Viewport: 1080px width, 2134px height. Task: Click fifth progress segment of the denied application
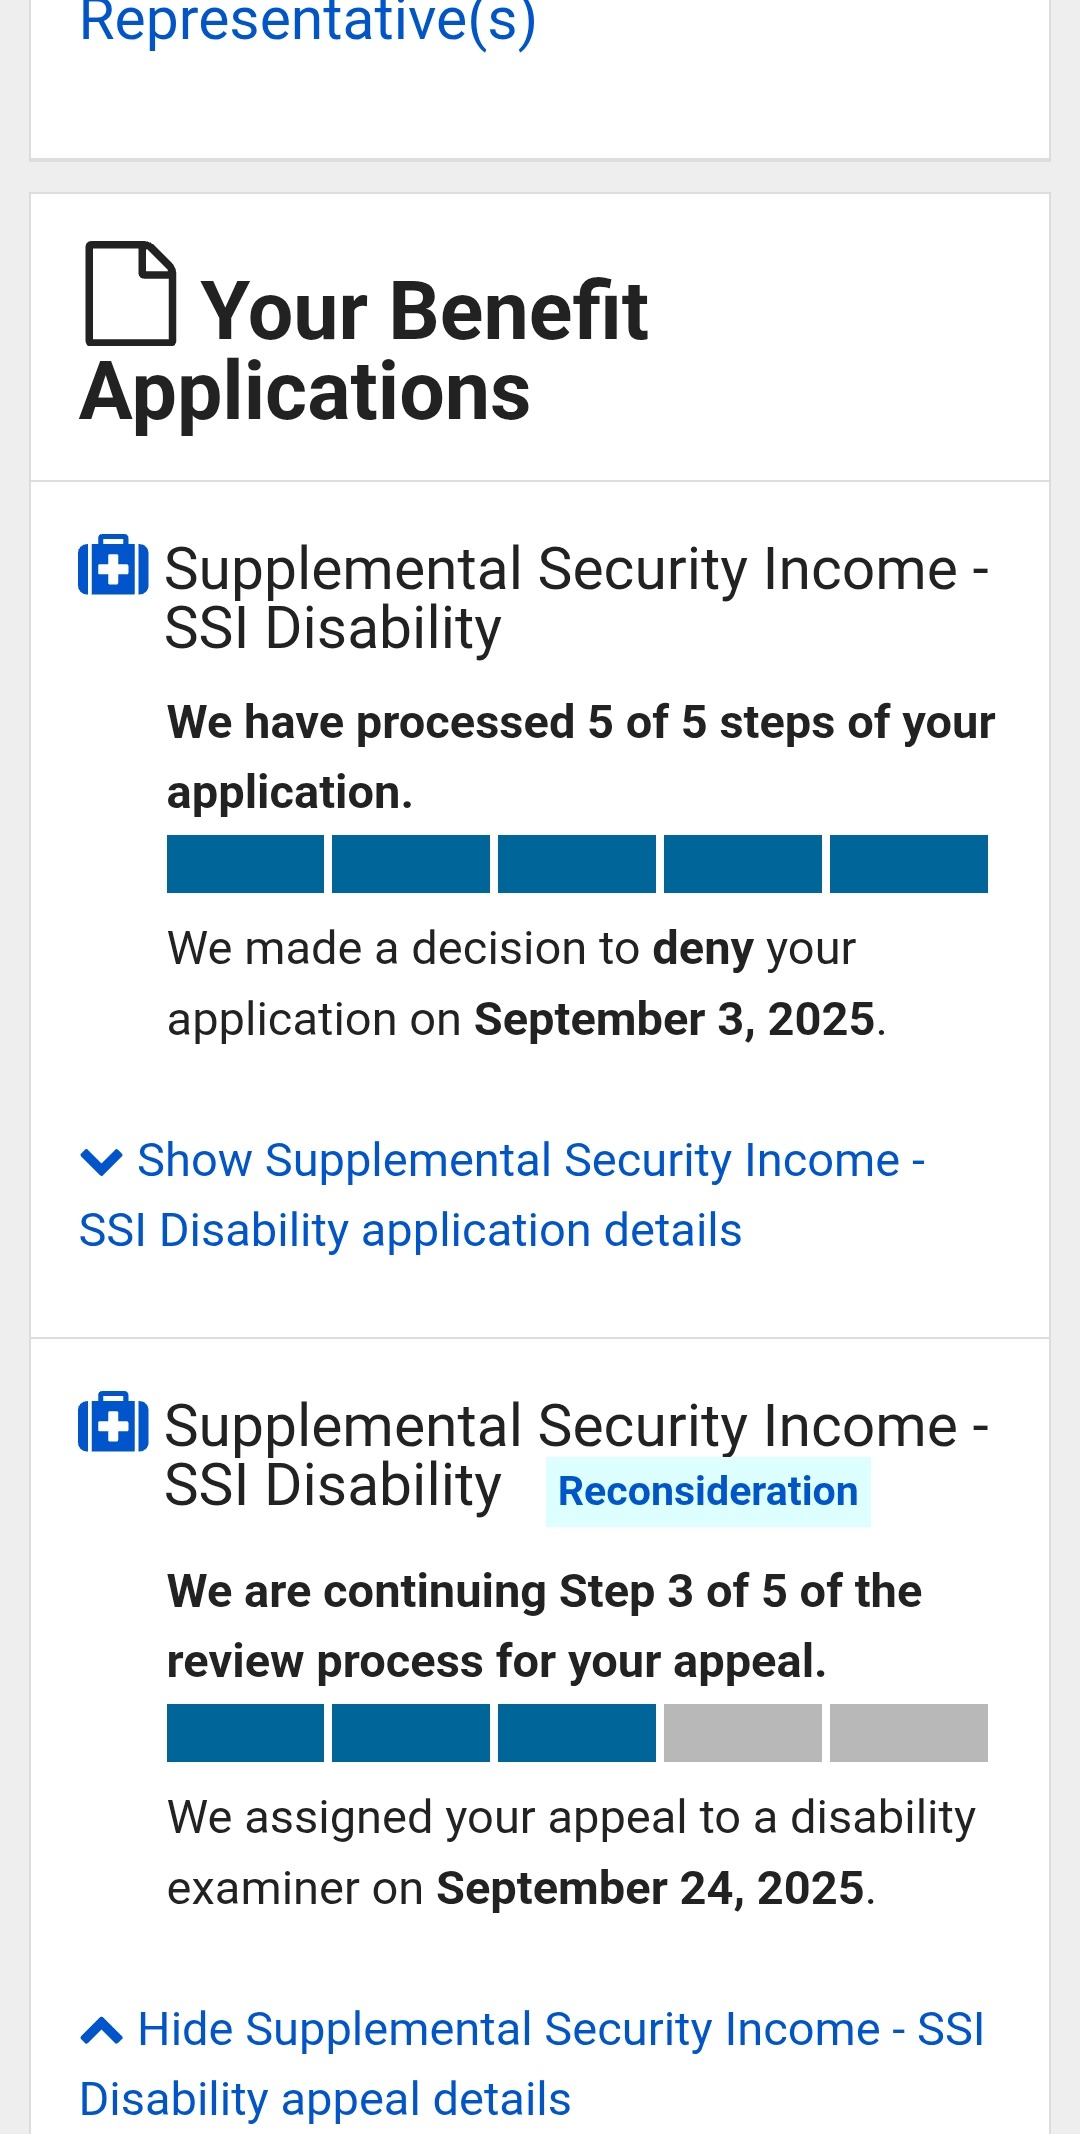click(908, 864)
